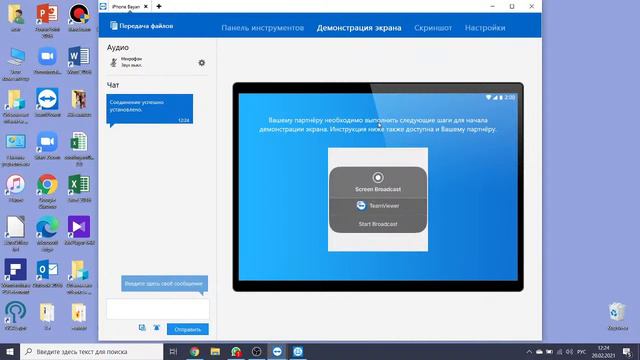Click the file transfer icon in chat
The height and width of the screenshot is (360, 640).
pos(142,328)
